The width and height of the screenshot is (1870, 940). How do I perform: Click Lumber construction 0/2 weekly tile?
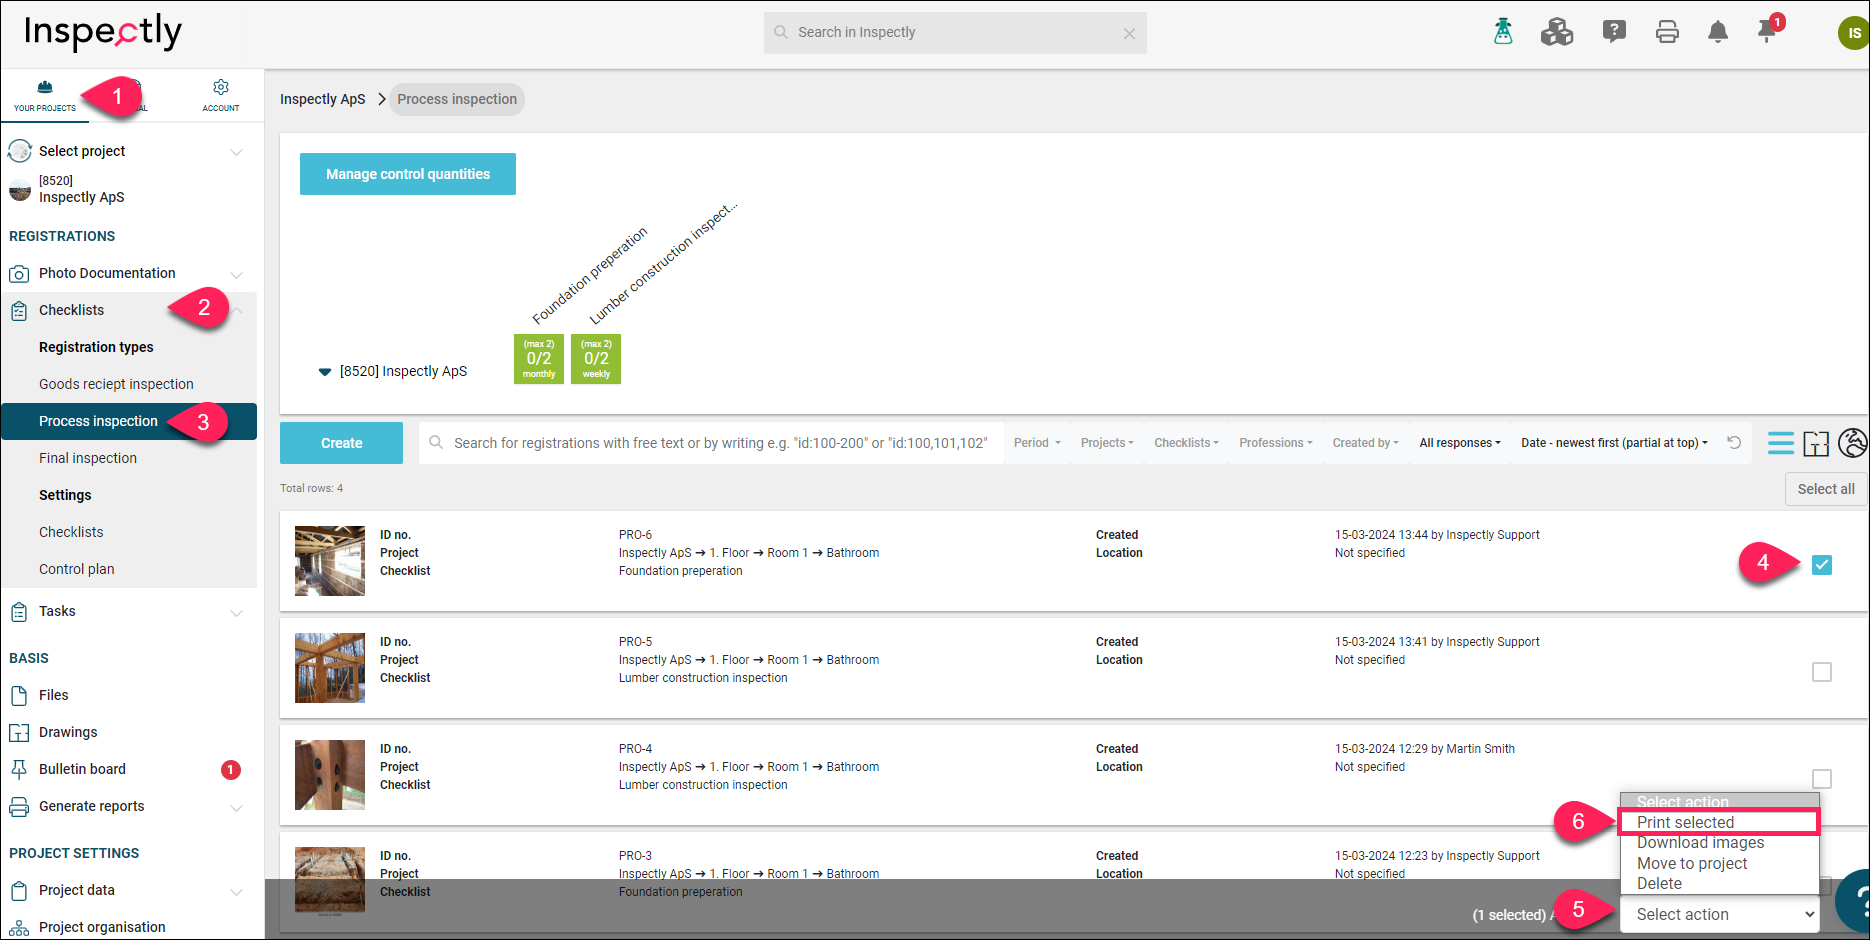click(x=596, y=359)
